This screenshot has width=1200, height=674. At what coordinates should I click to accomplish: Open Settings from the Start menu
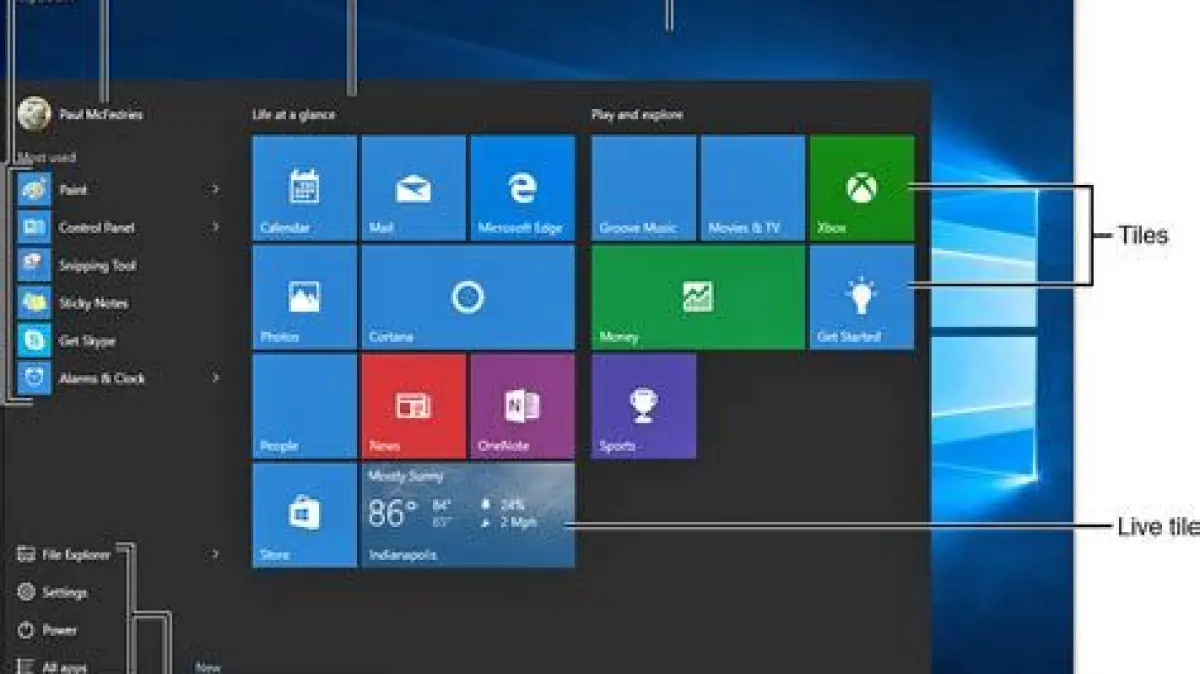pyautogui.click(x=63, y=593)
